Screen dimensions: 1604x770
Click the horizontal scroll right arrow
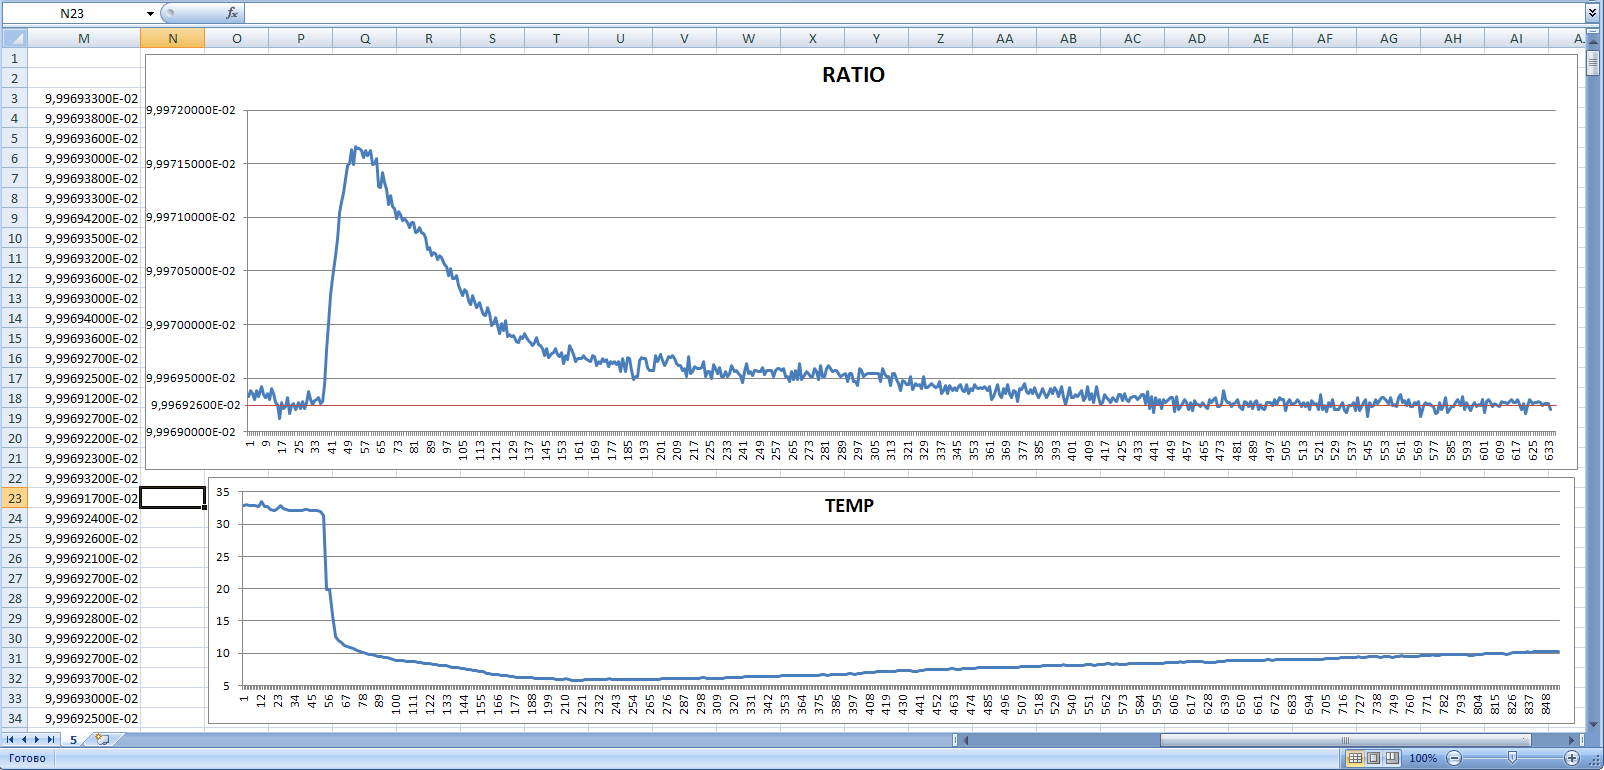pyautogui.click(x=1571, y=740)
